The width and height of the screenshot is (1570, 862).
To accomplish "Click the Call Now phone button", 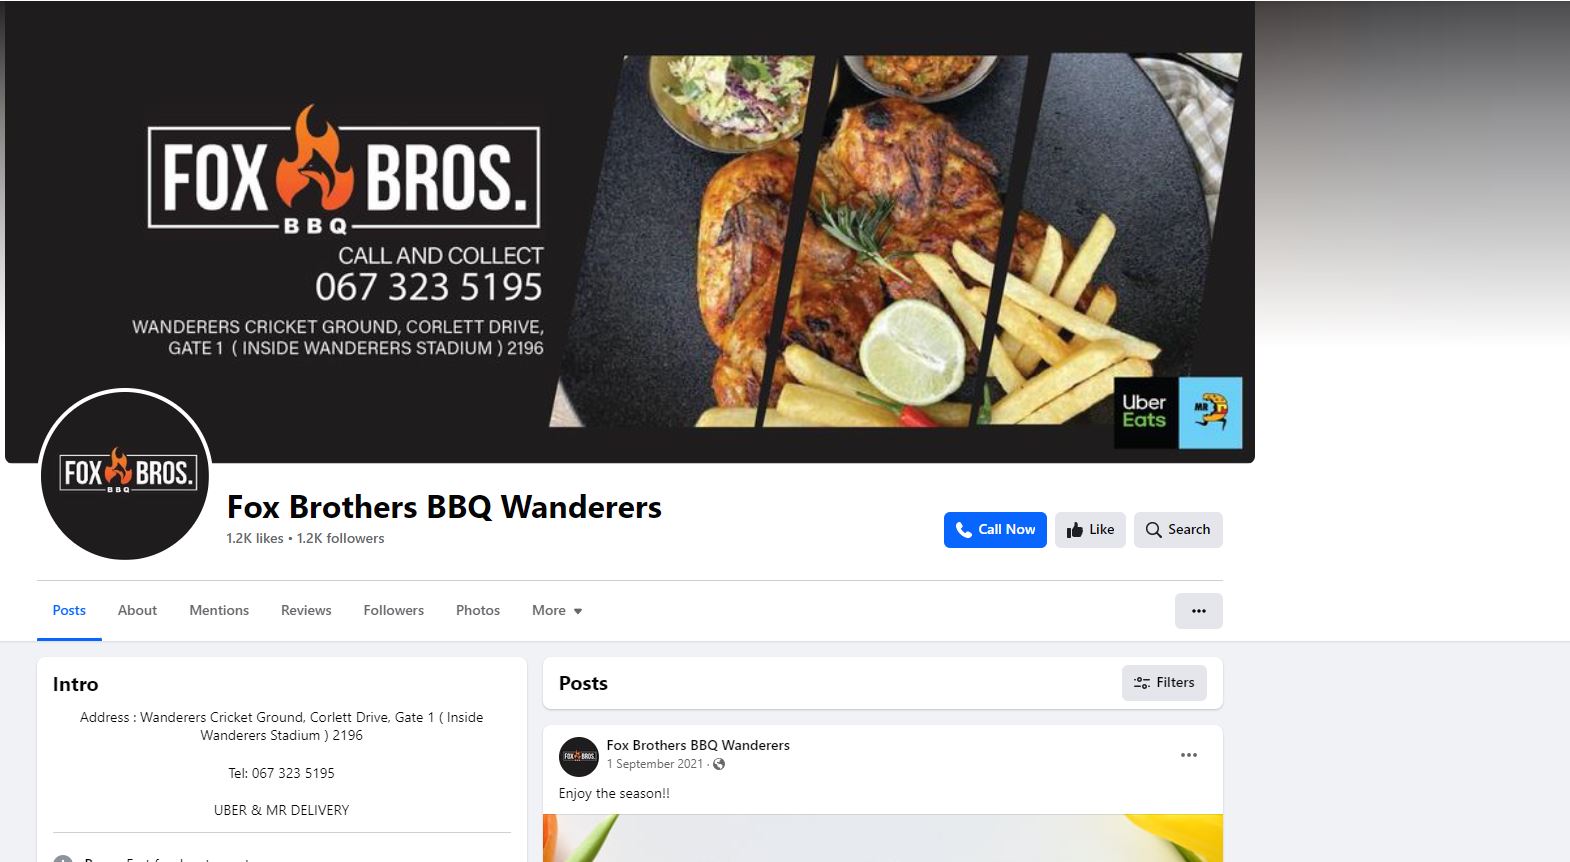I will (995, 530).
